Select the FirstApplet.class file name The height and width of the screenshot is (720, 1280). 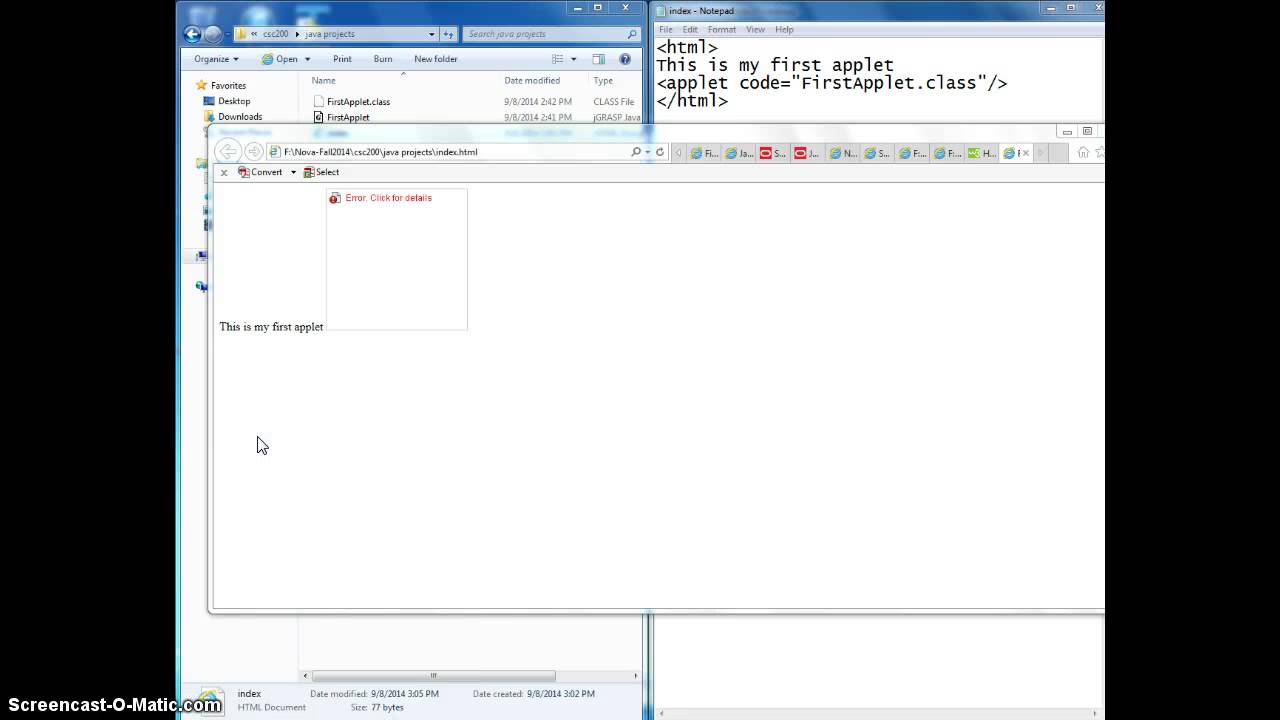pos(358,101)
